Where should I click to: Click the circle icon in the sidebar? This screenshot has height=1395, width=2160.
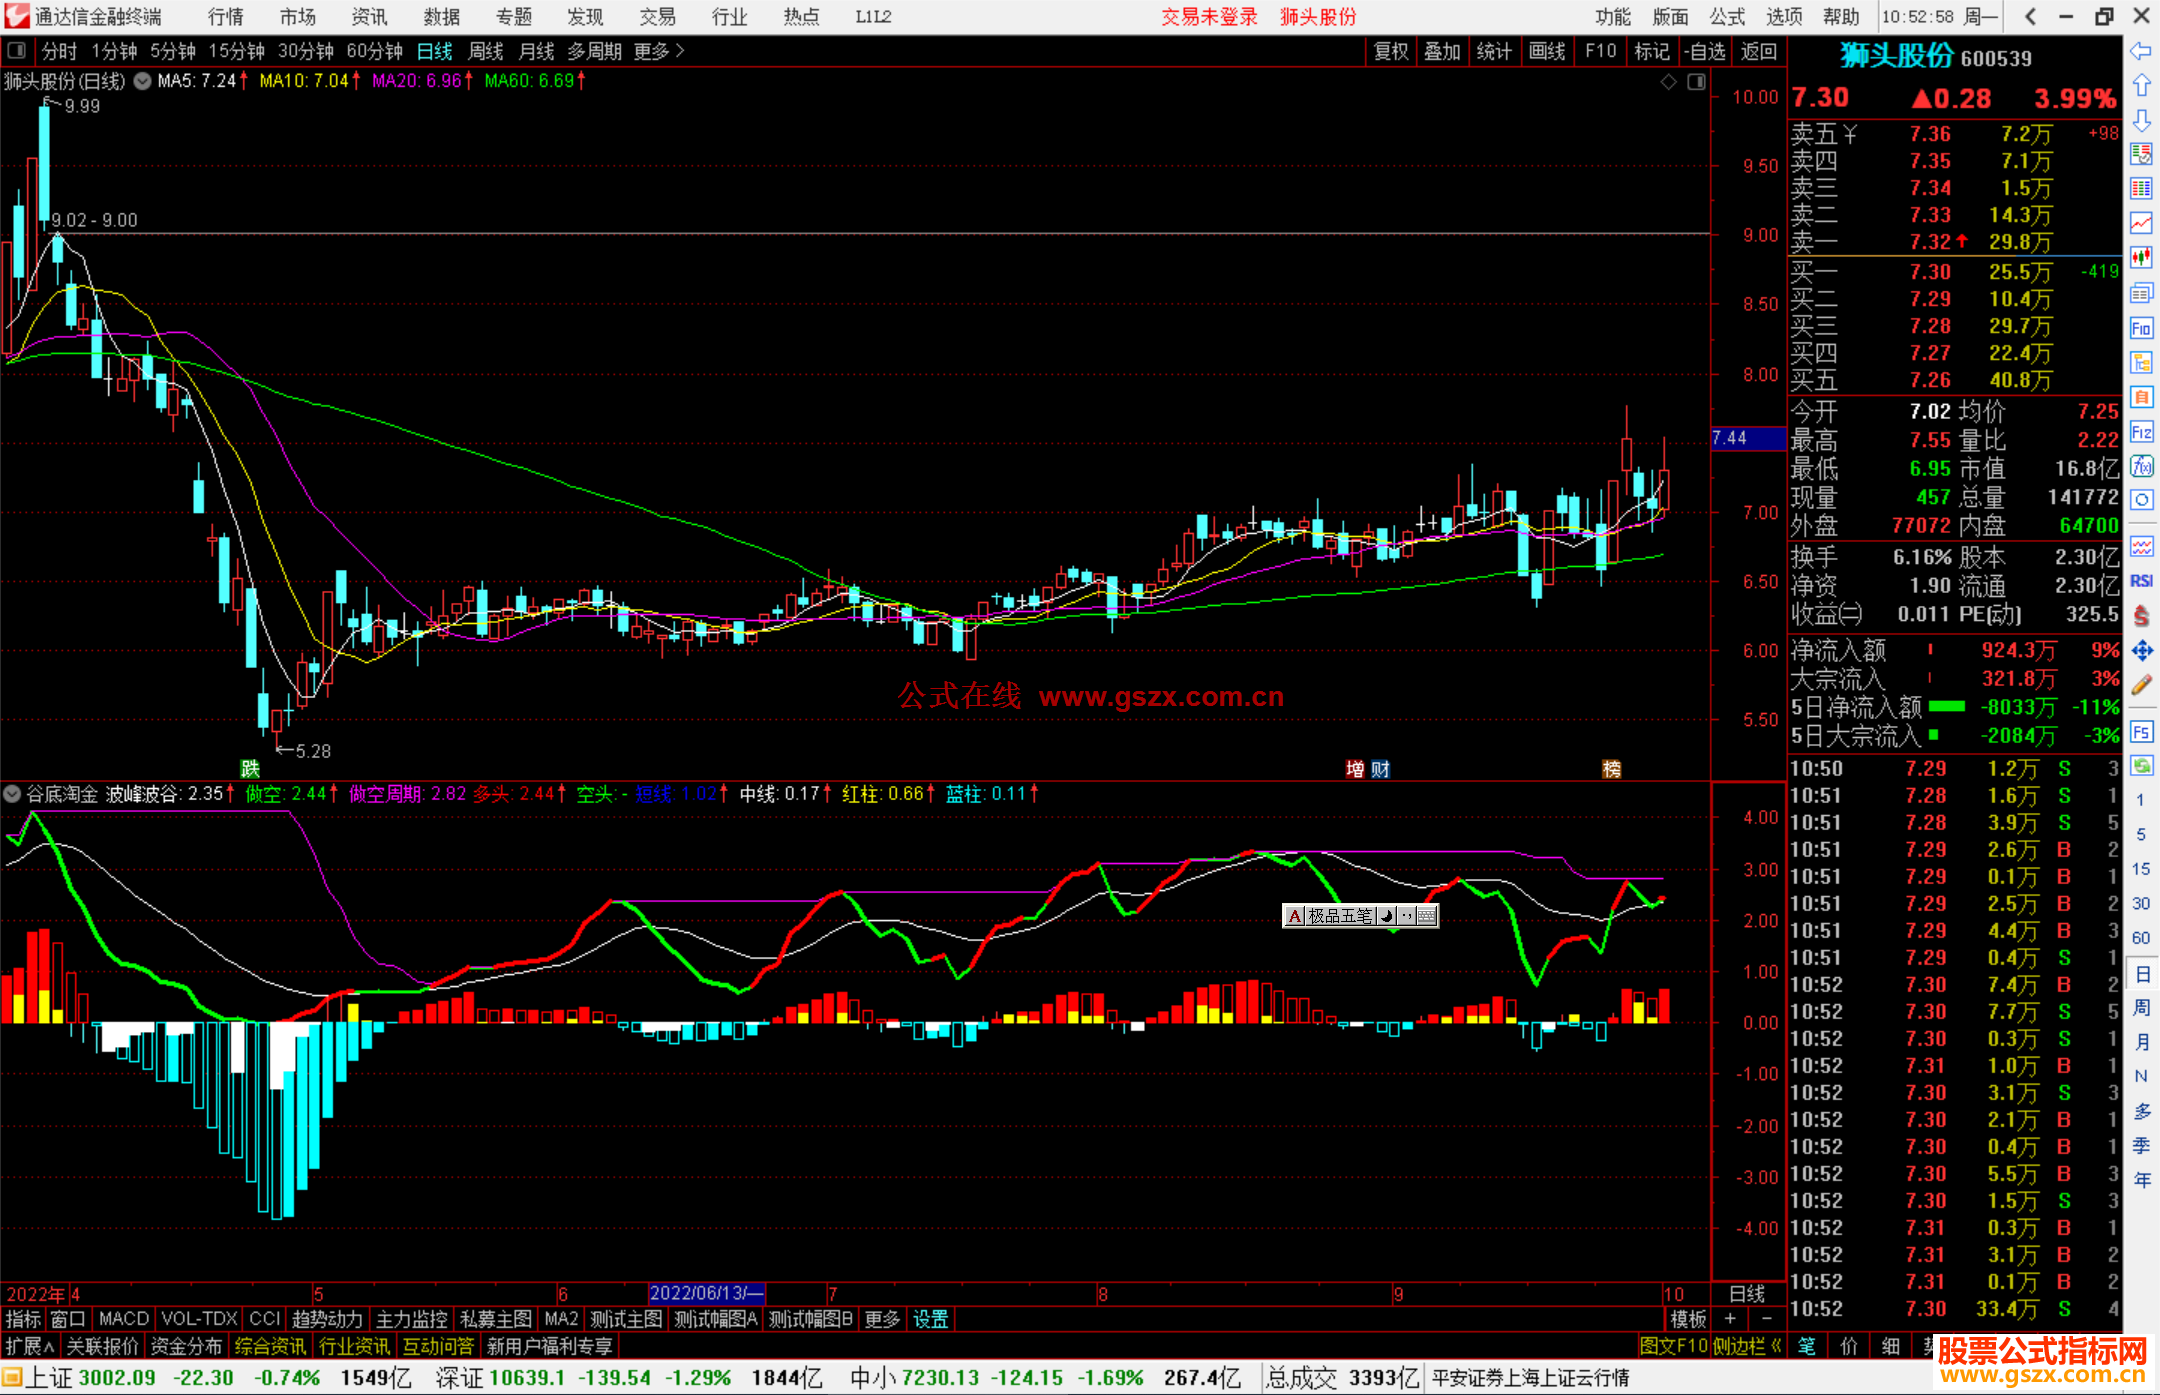[x=2141, y=500]
